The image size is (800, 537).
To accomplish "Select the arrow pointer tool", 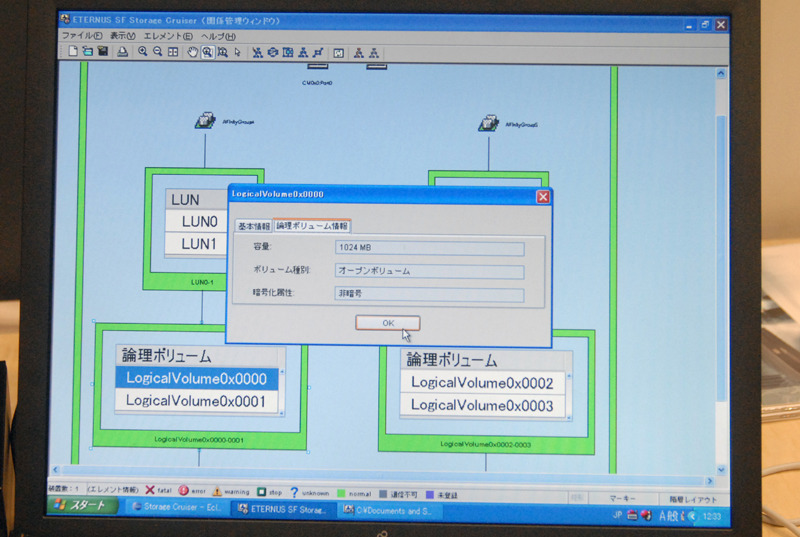I will click(x=238, y=53).
